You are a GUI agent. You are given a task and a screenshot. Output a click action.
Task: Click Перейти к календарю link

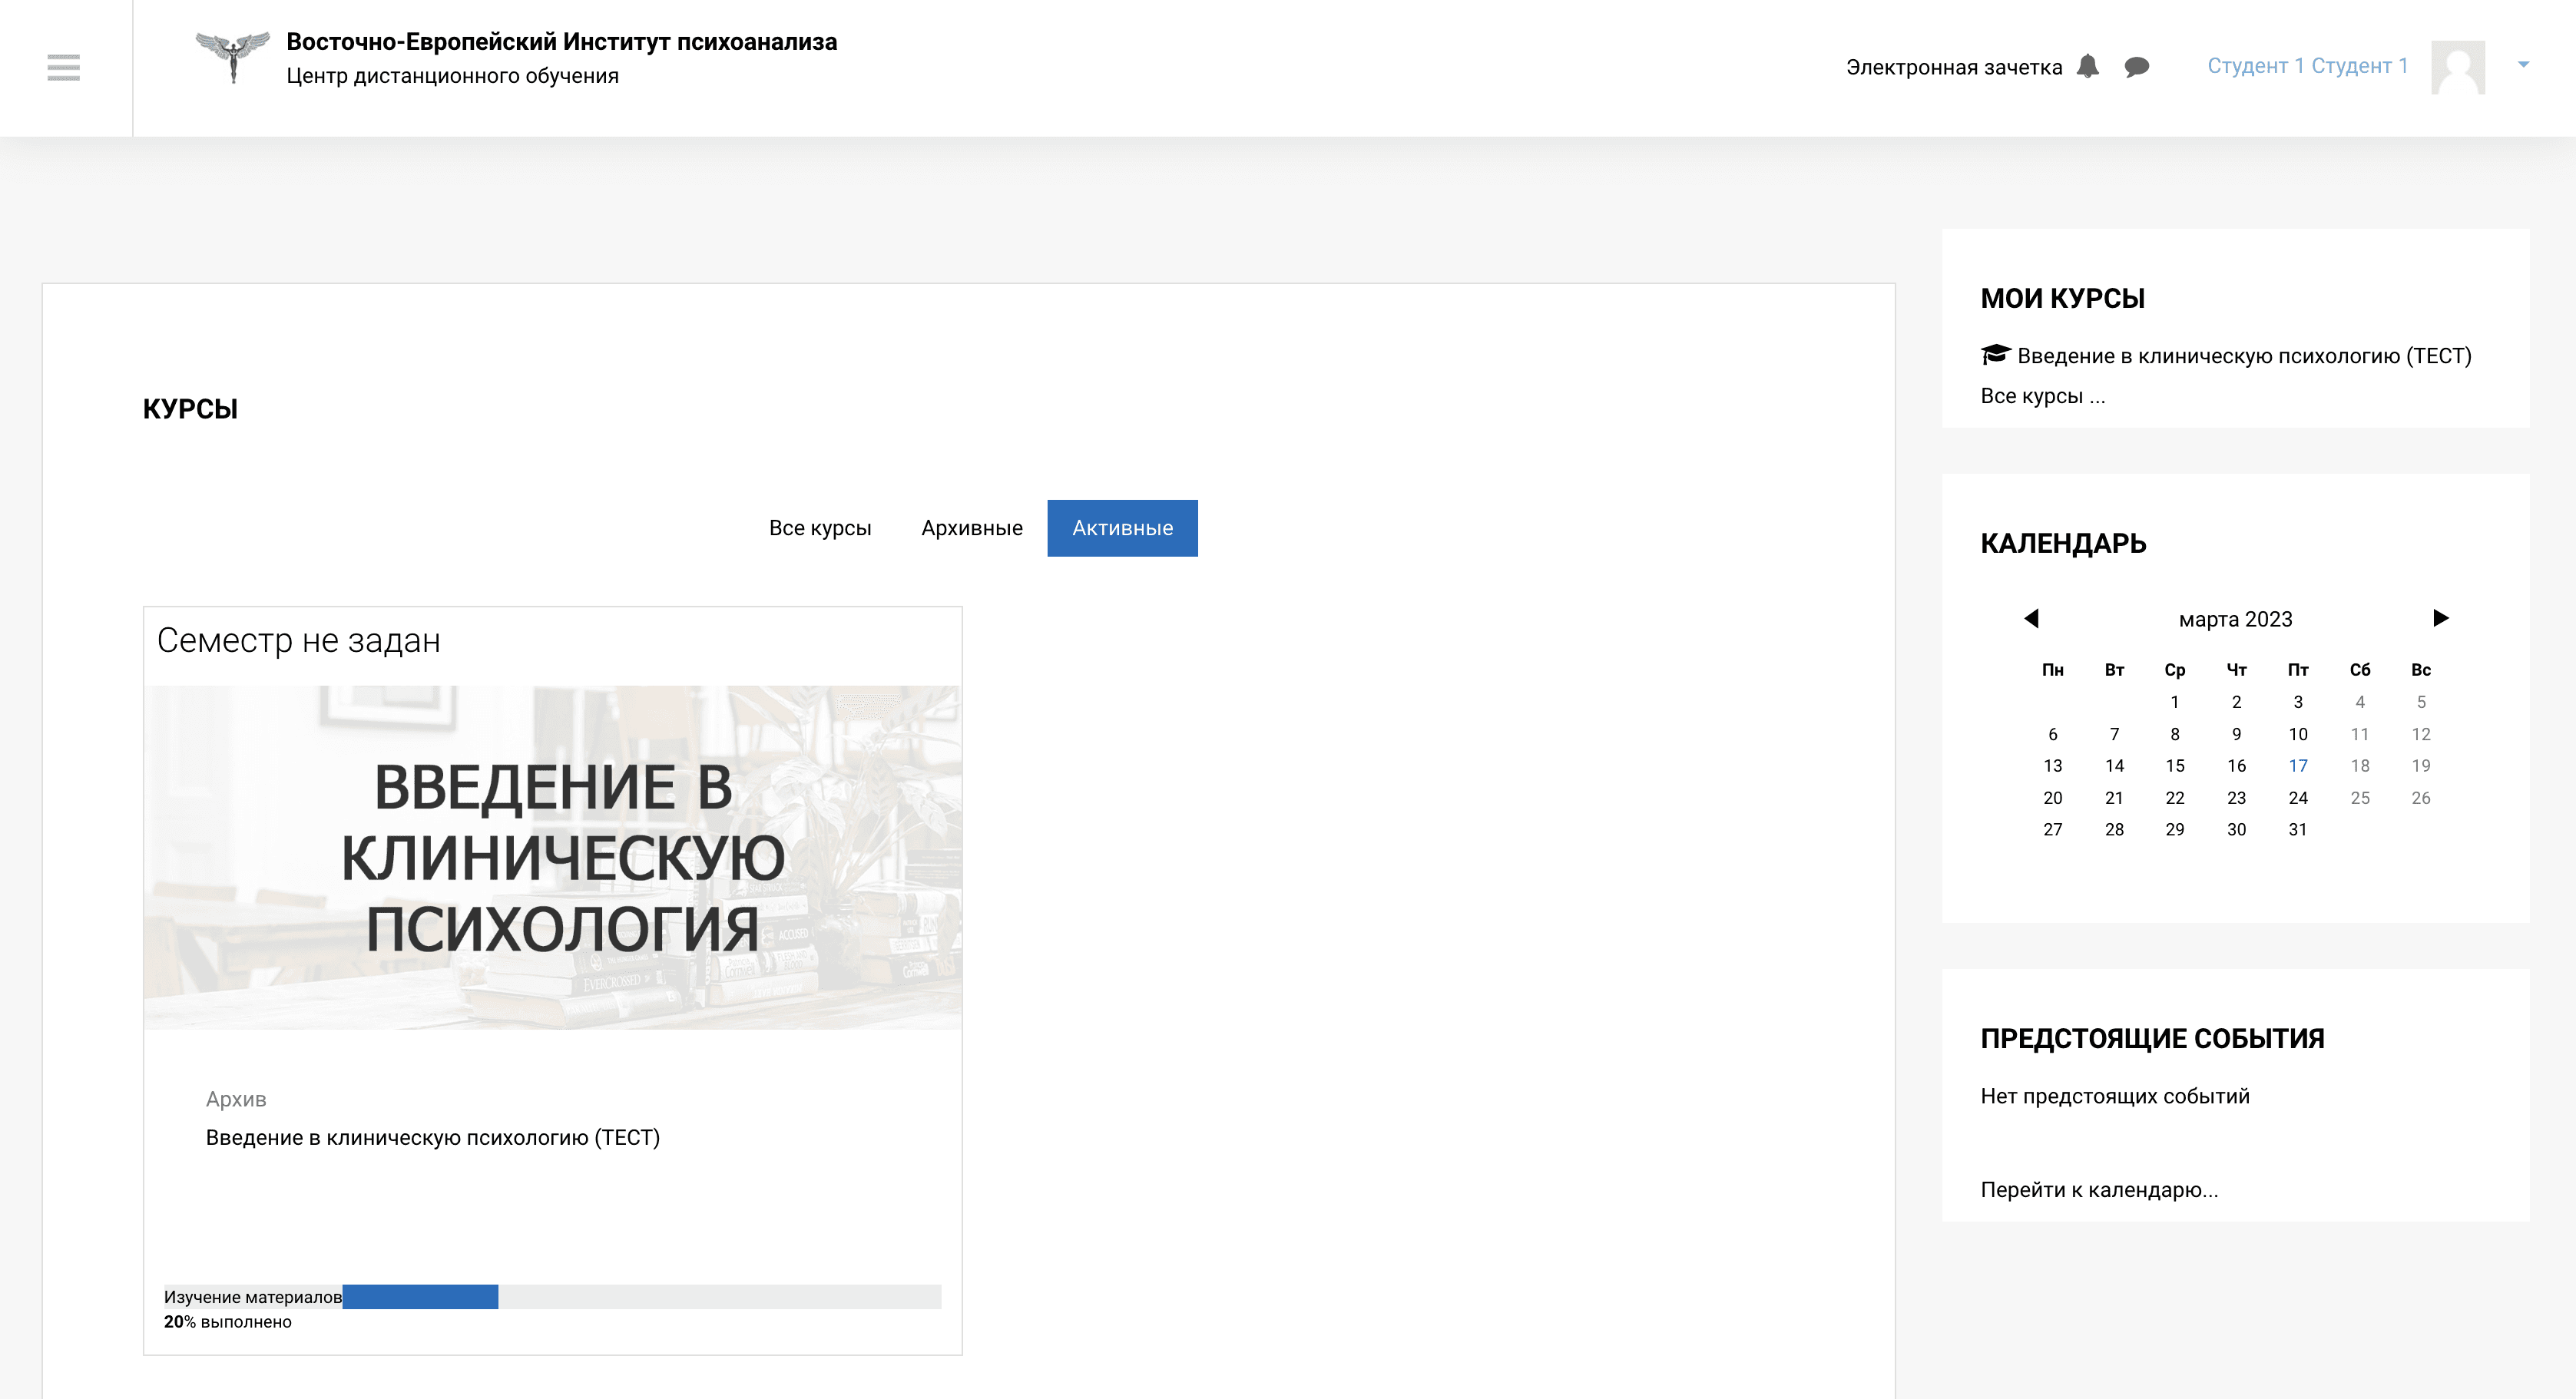2098,1190
